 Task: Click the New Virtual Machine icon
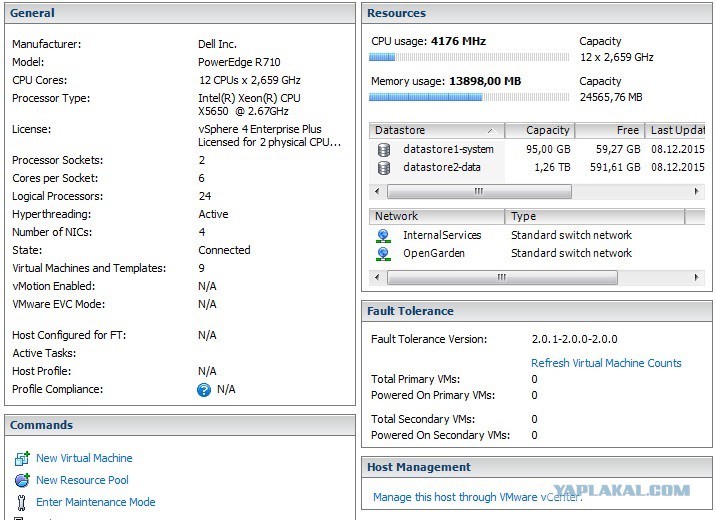(x=22, y=458)
